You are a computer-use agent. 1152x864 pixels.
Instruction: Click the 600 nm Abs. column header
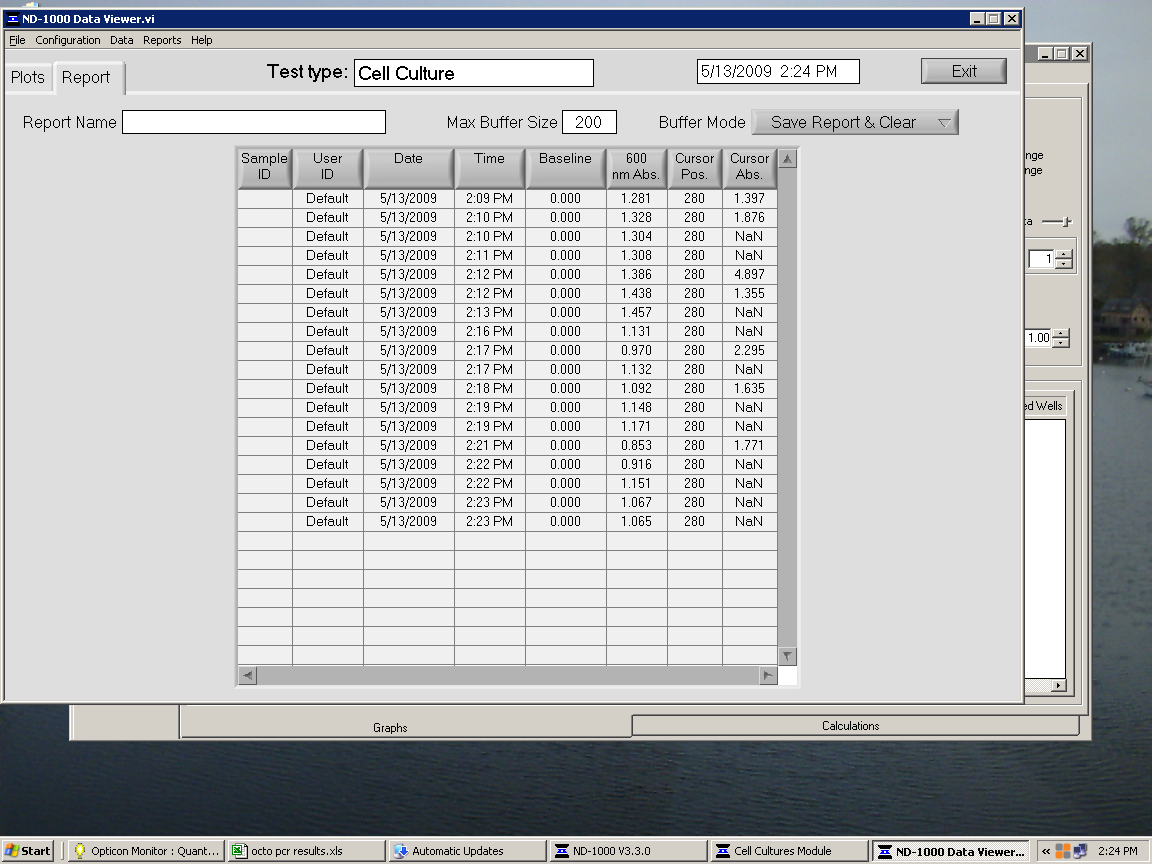point(636,166)
